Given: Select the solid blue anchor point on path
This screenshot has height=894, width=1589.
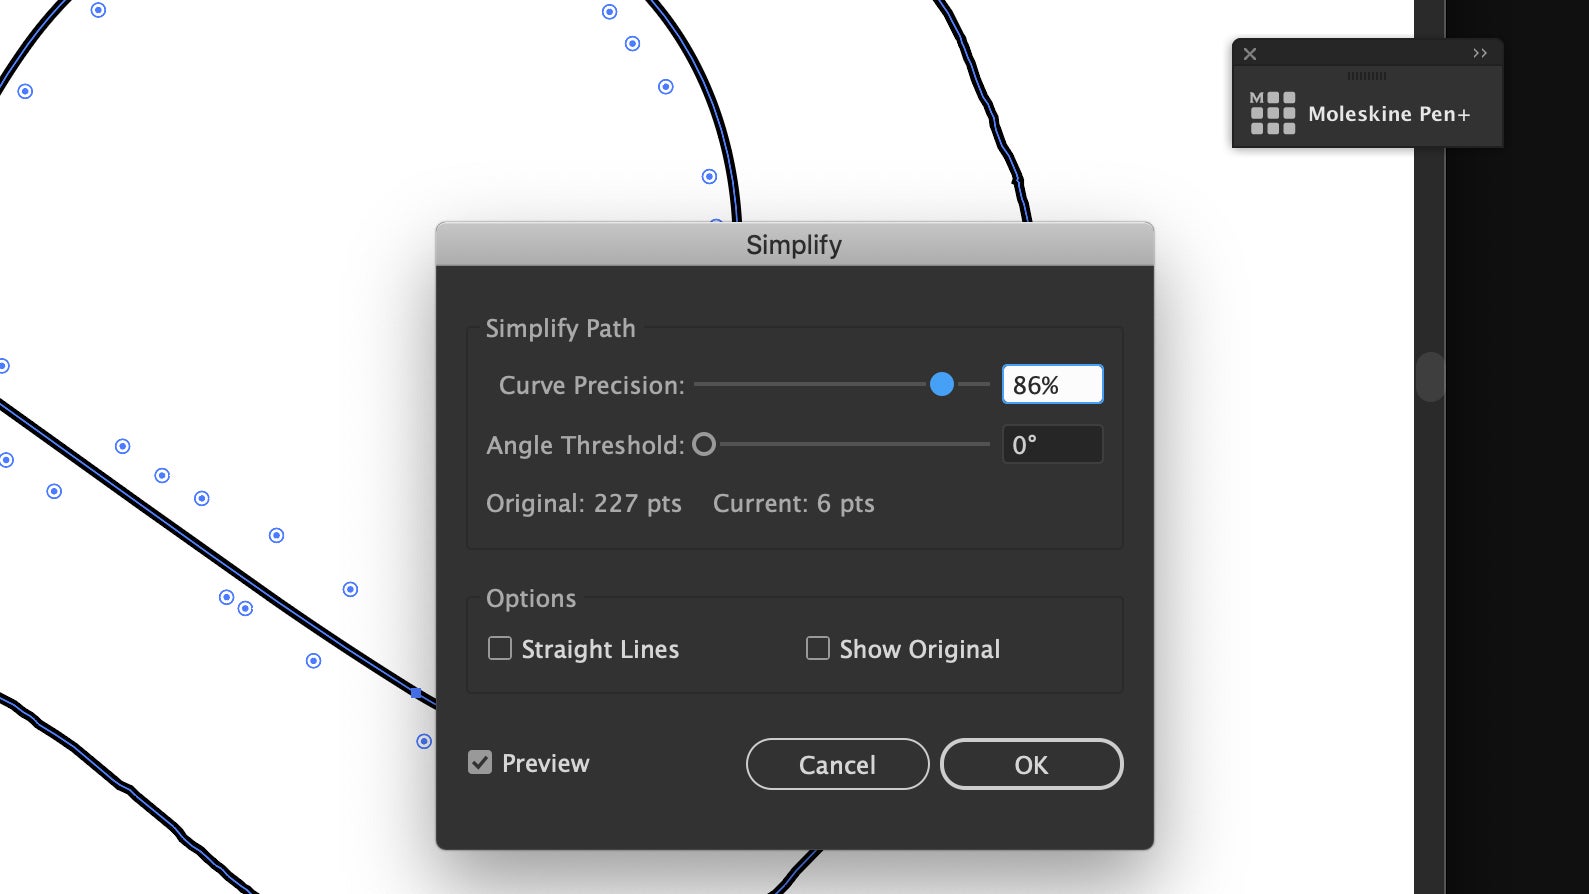Looking at the screenshot, I should 416,692.
